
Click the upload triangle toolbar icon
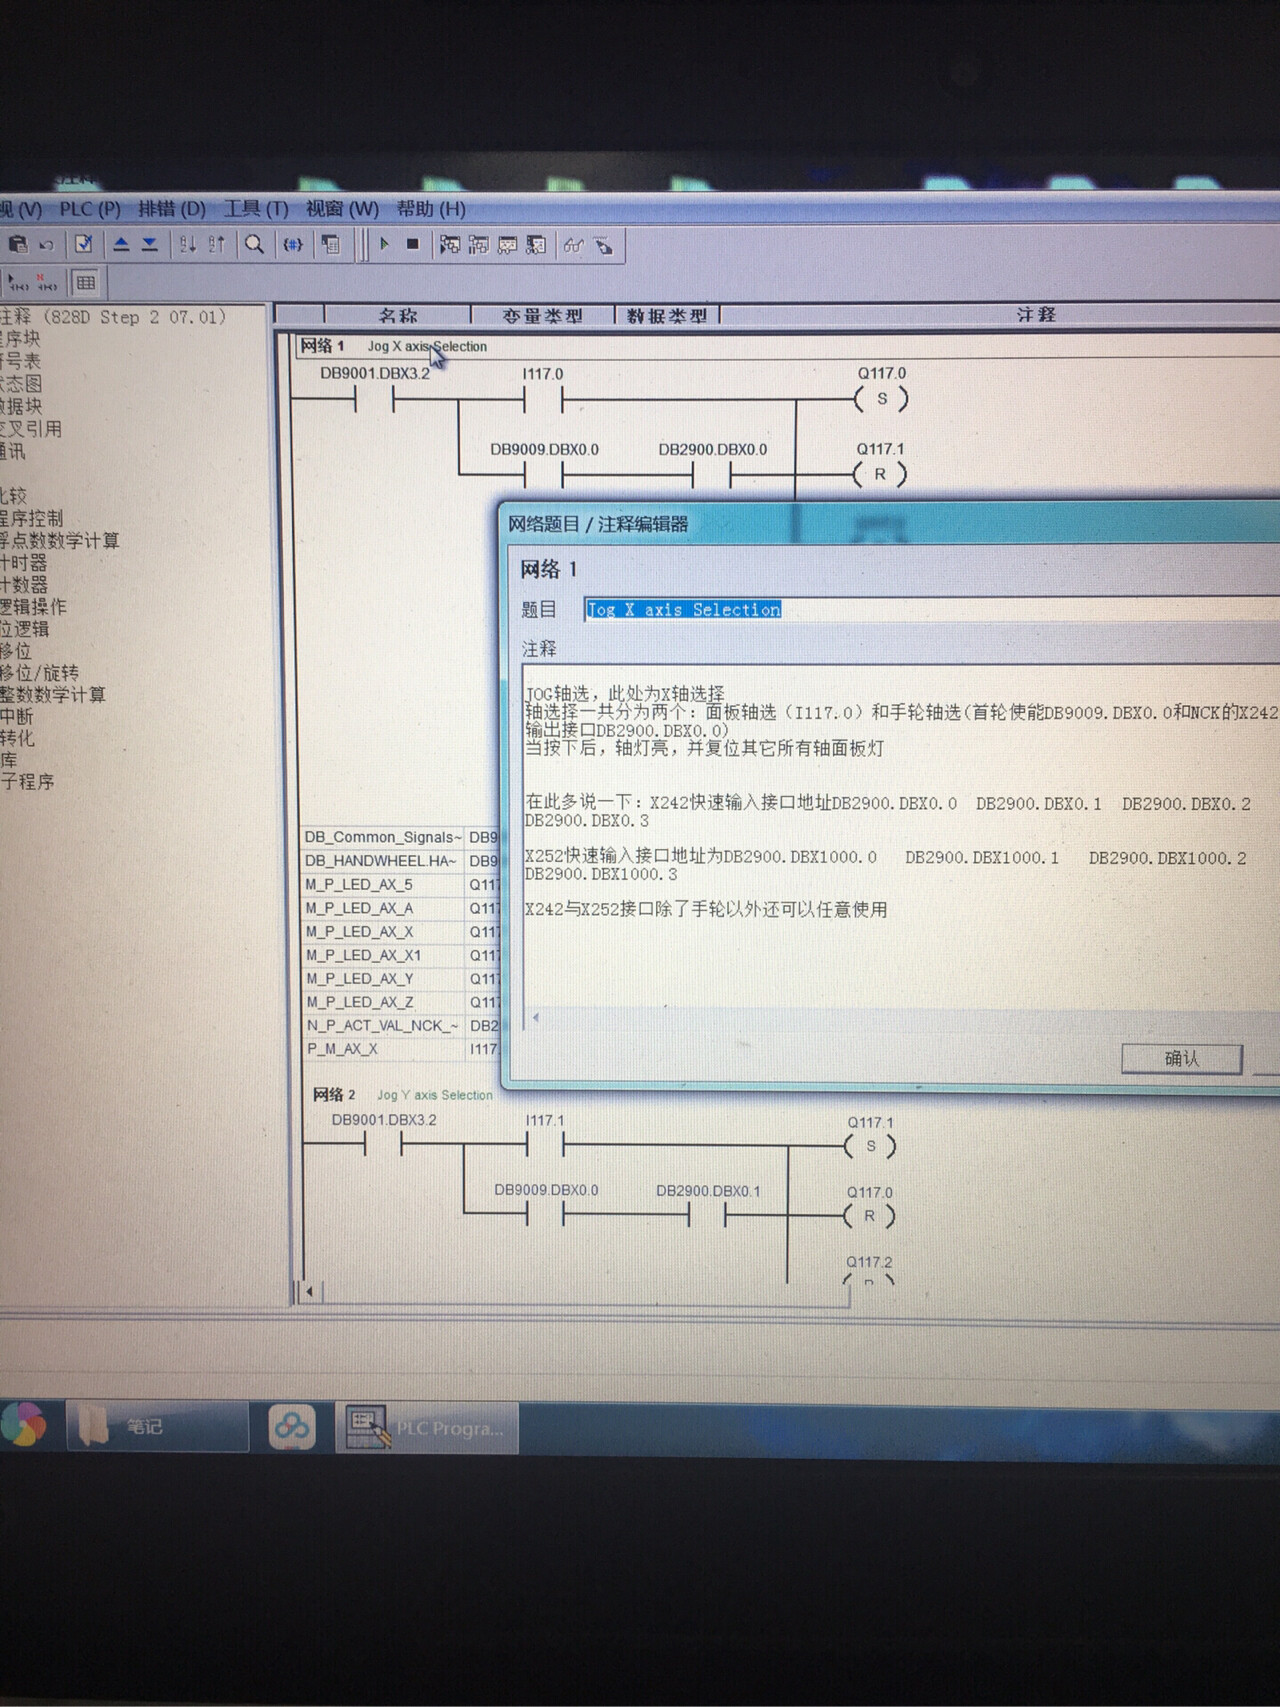121,244
